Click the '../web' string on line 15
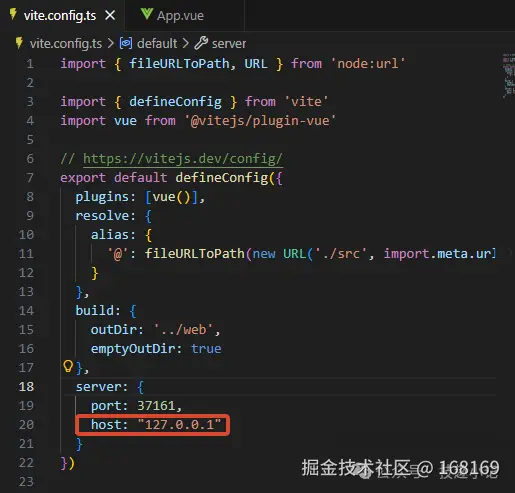Image resolution: width=515 pixels, height=493 pixels. 183,330
